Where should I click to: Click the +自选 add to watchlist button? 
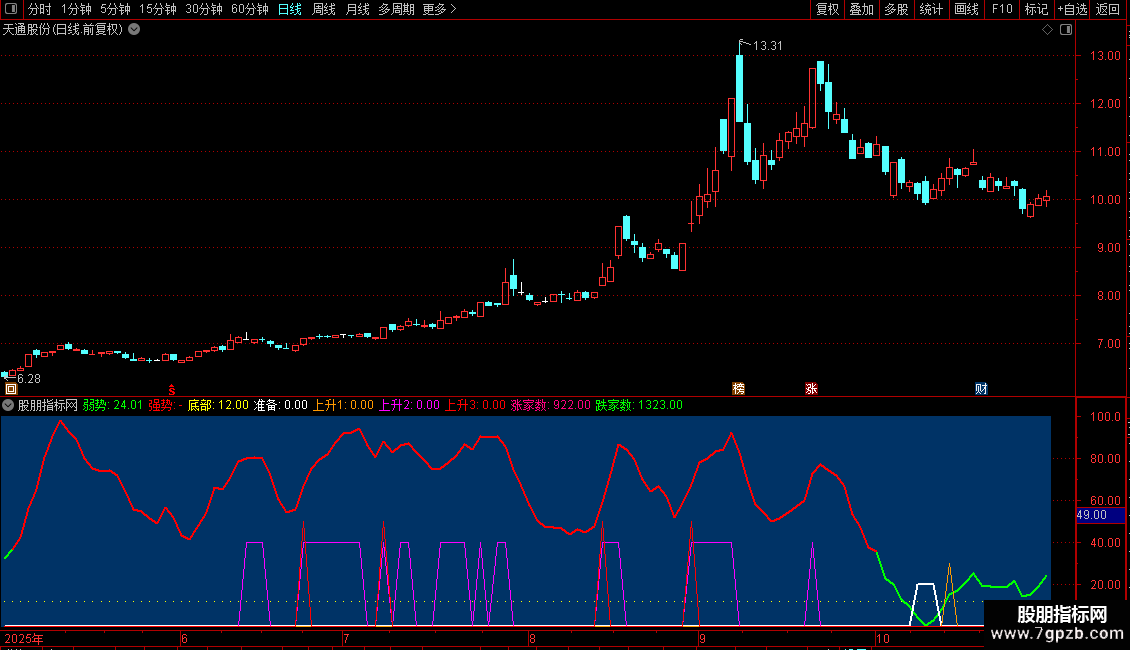click(x=1071, y=10)
